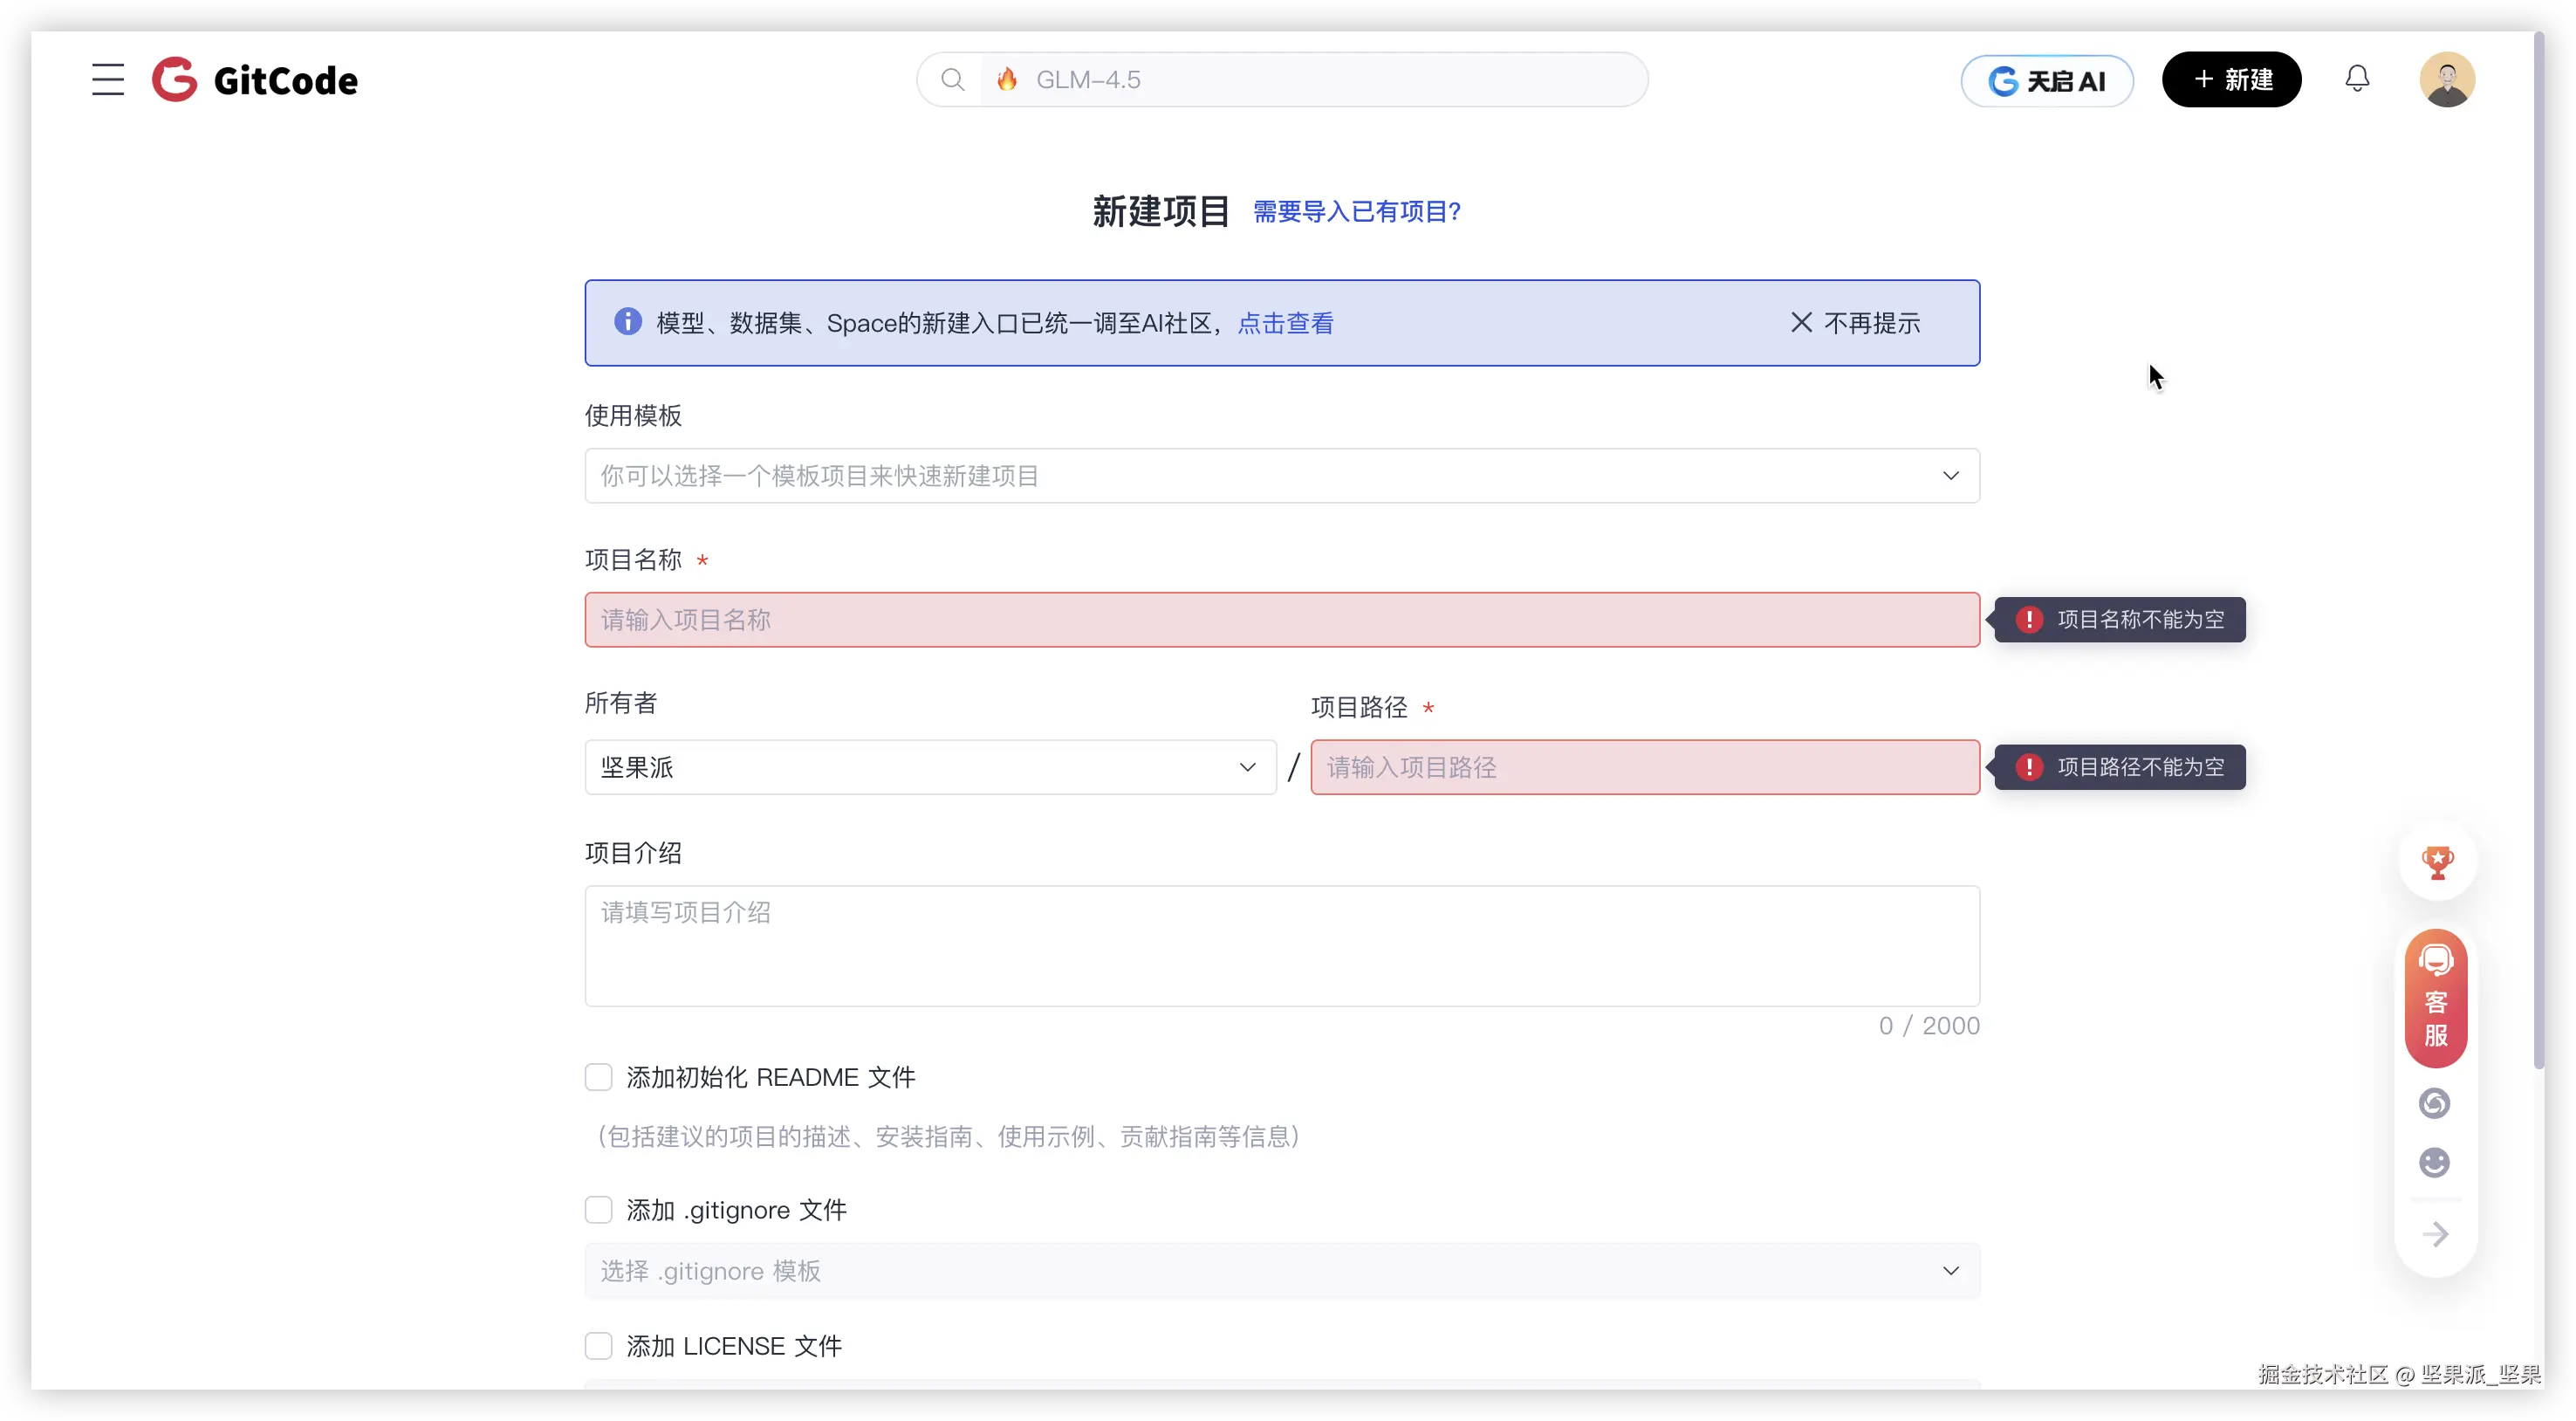Viewport: 2576px width, 1421px height.
Task: Open the hamburger menu icon
Action: point(108,80)
